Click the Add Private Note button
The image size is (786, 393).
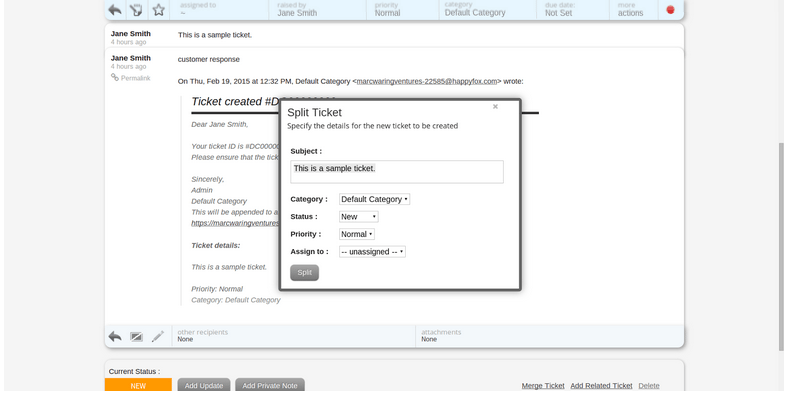click(x=270, y=385)
